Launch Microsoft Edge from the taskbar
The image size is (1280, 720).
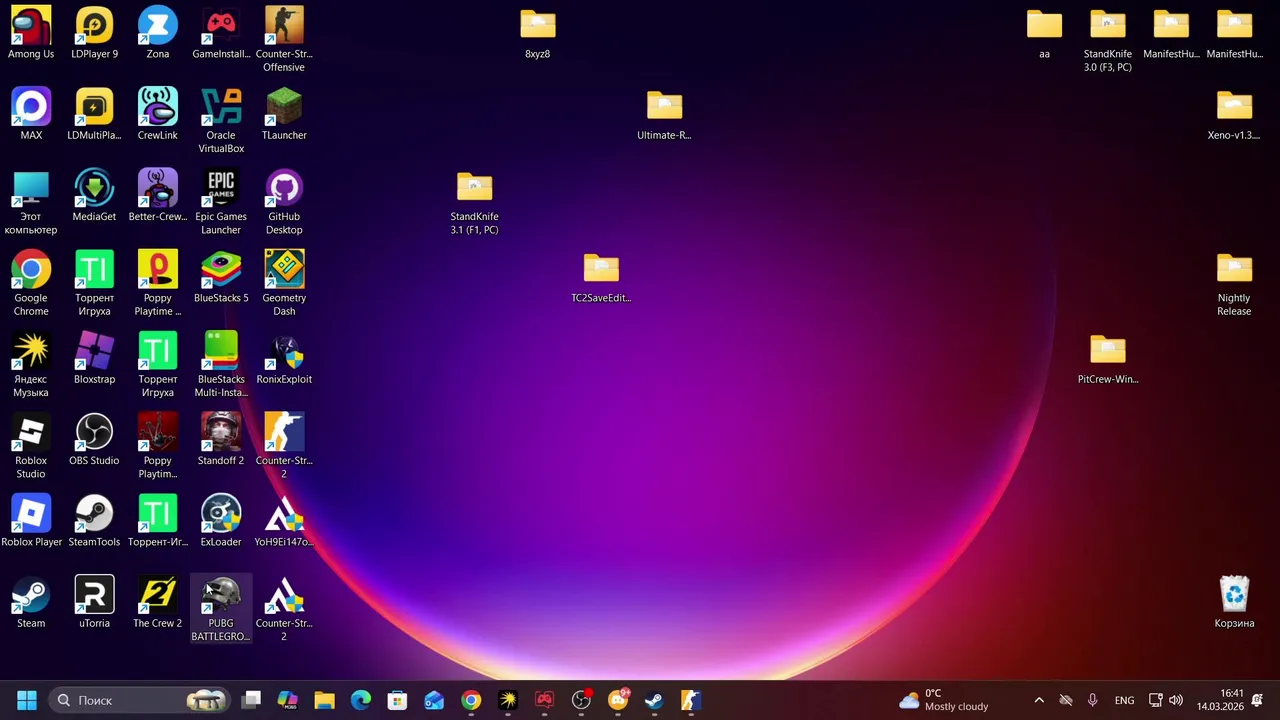pyautogui.click(x=361, y=700)
